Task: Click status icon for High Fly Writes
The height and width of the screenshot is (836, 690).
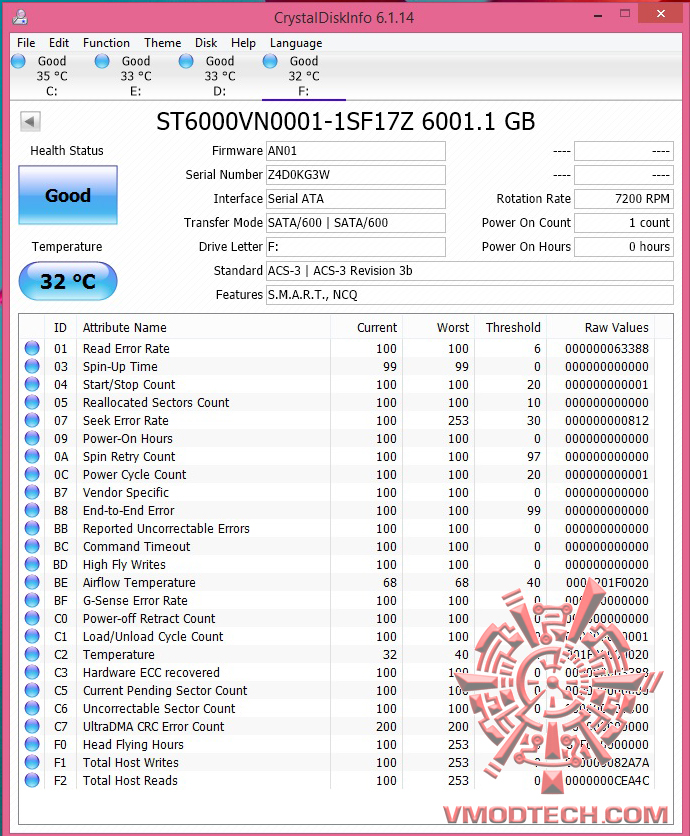Action: (x=32, y=564)
